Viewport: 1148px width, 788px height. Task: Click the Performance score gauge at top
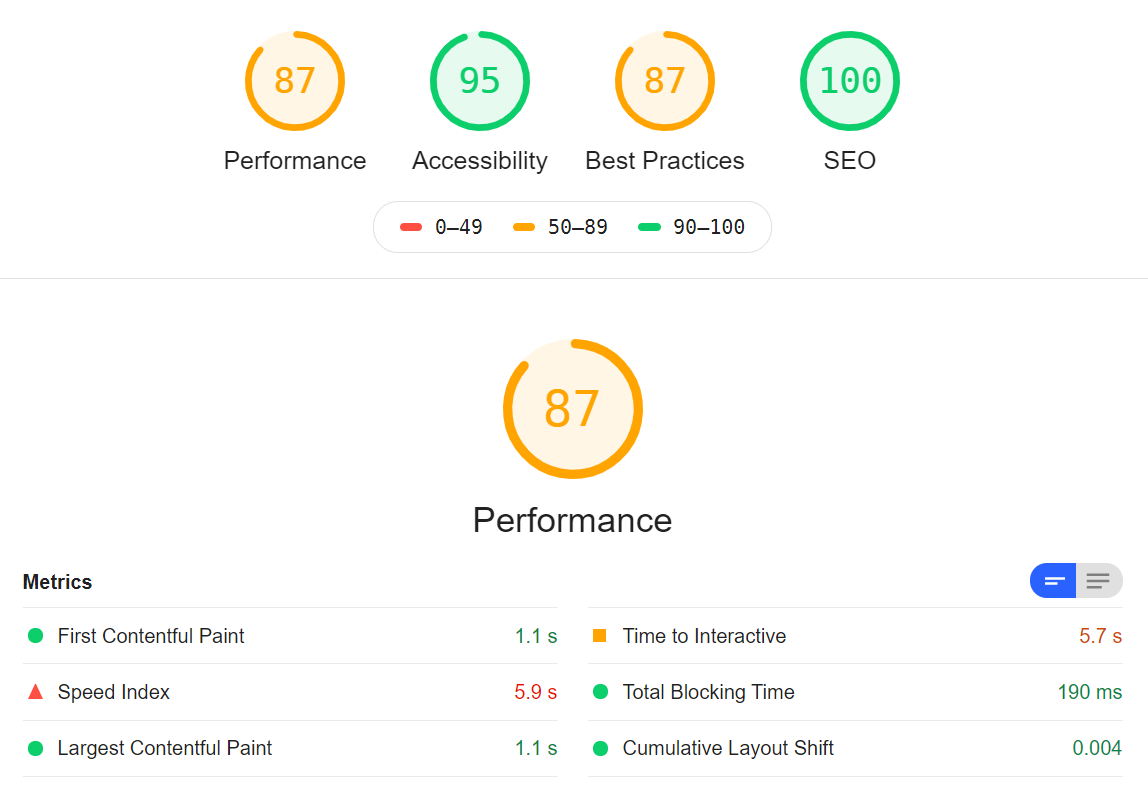pyautogui.click(x=295, y=81)
